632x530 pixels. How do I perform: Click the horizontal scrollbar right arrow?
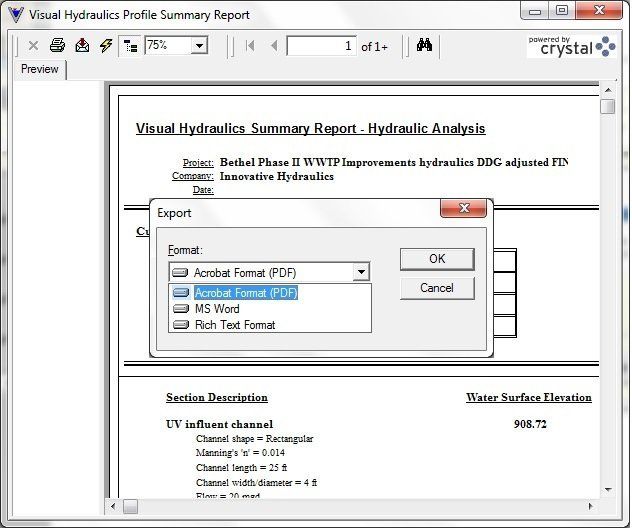[x=590, y=507]
